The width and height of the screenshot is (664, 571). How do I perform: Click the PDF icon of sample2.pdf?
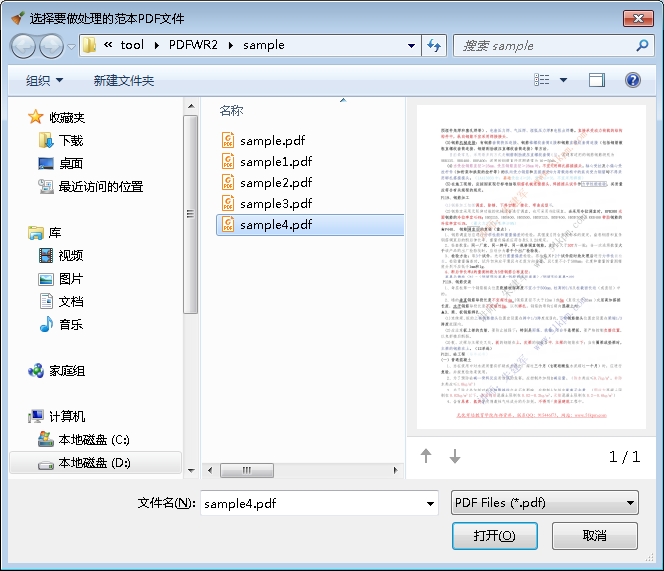tap(228, 182)
